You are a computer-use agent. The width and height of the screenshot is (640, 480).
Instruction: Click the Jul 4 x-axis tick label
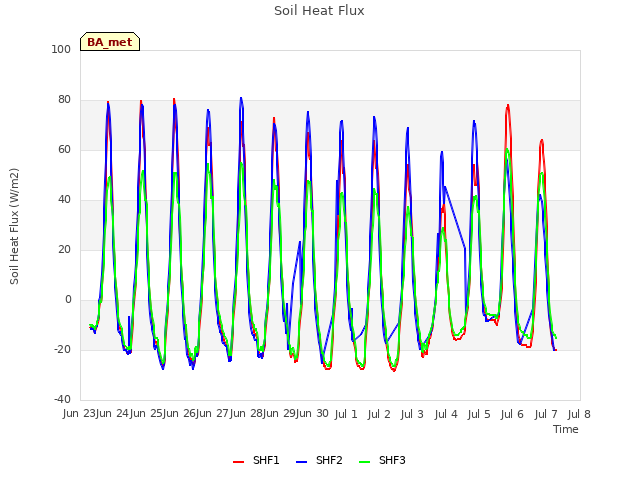446,414
